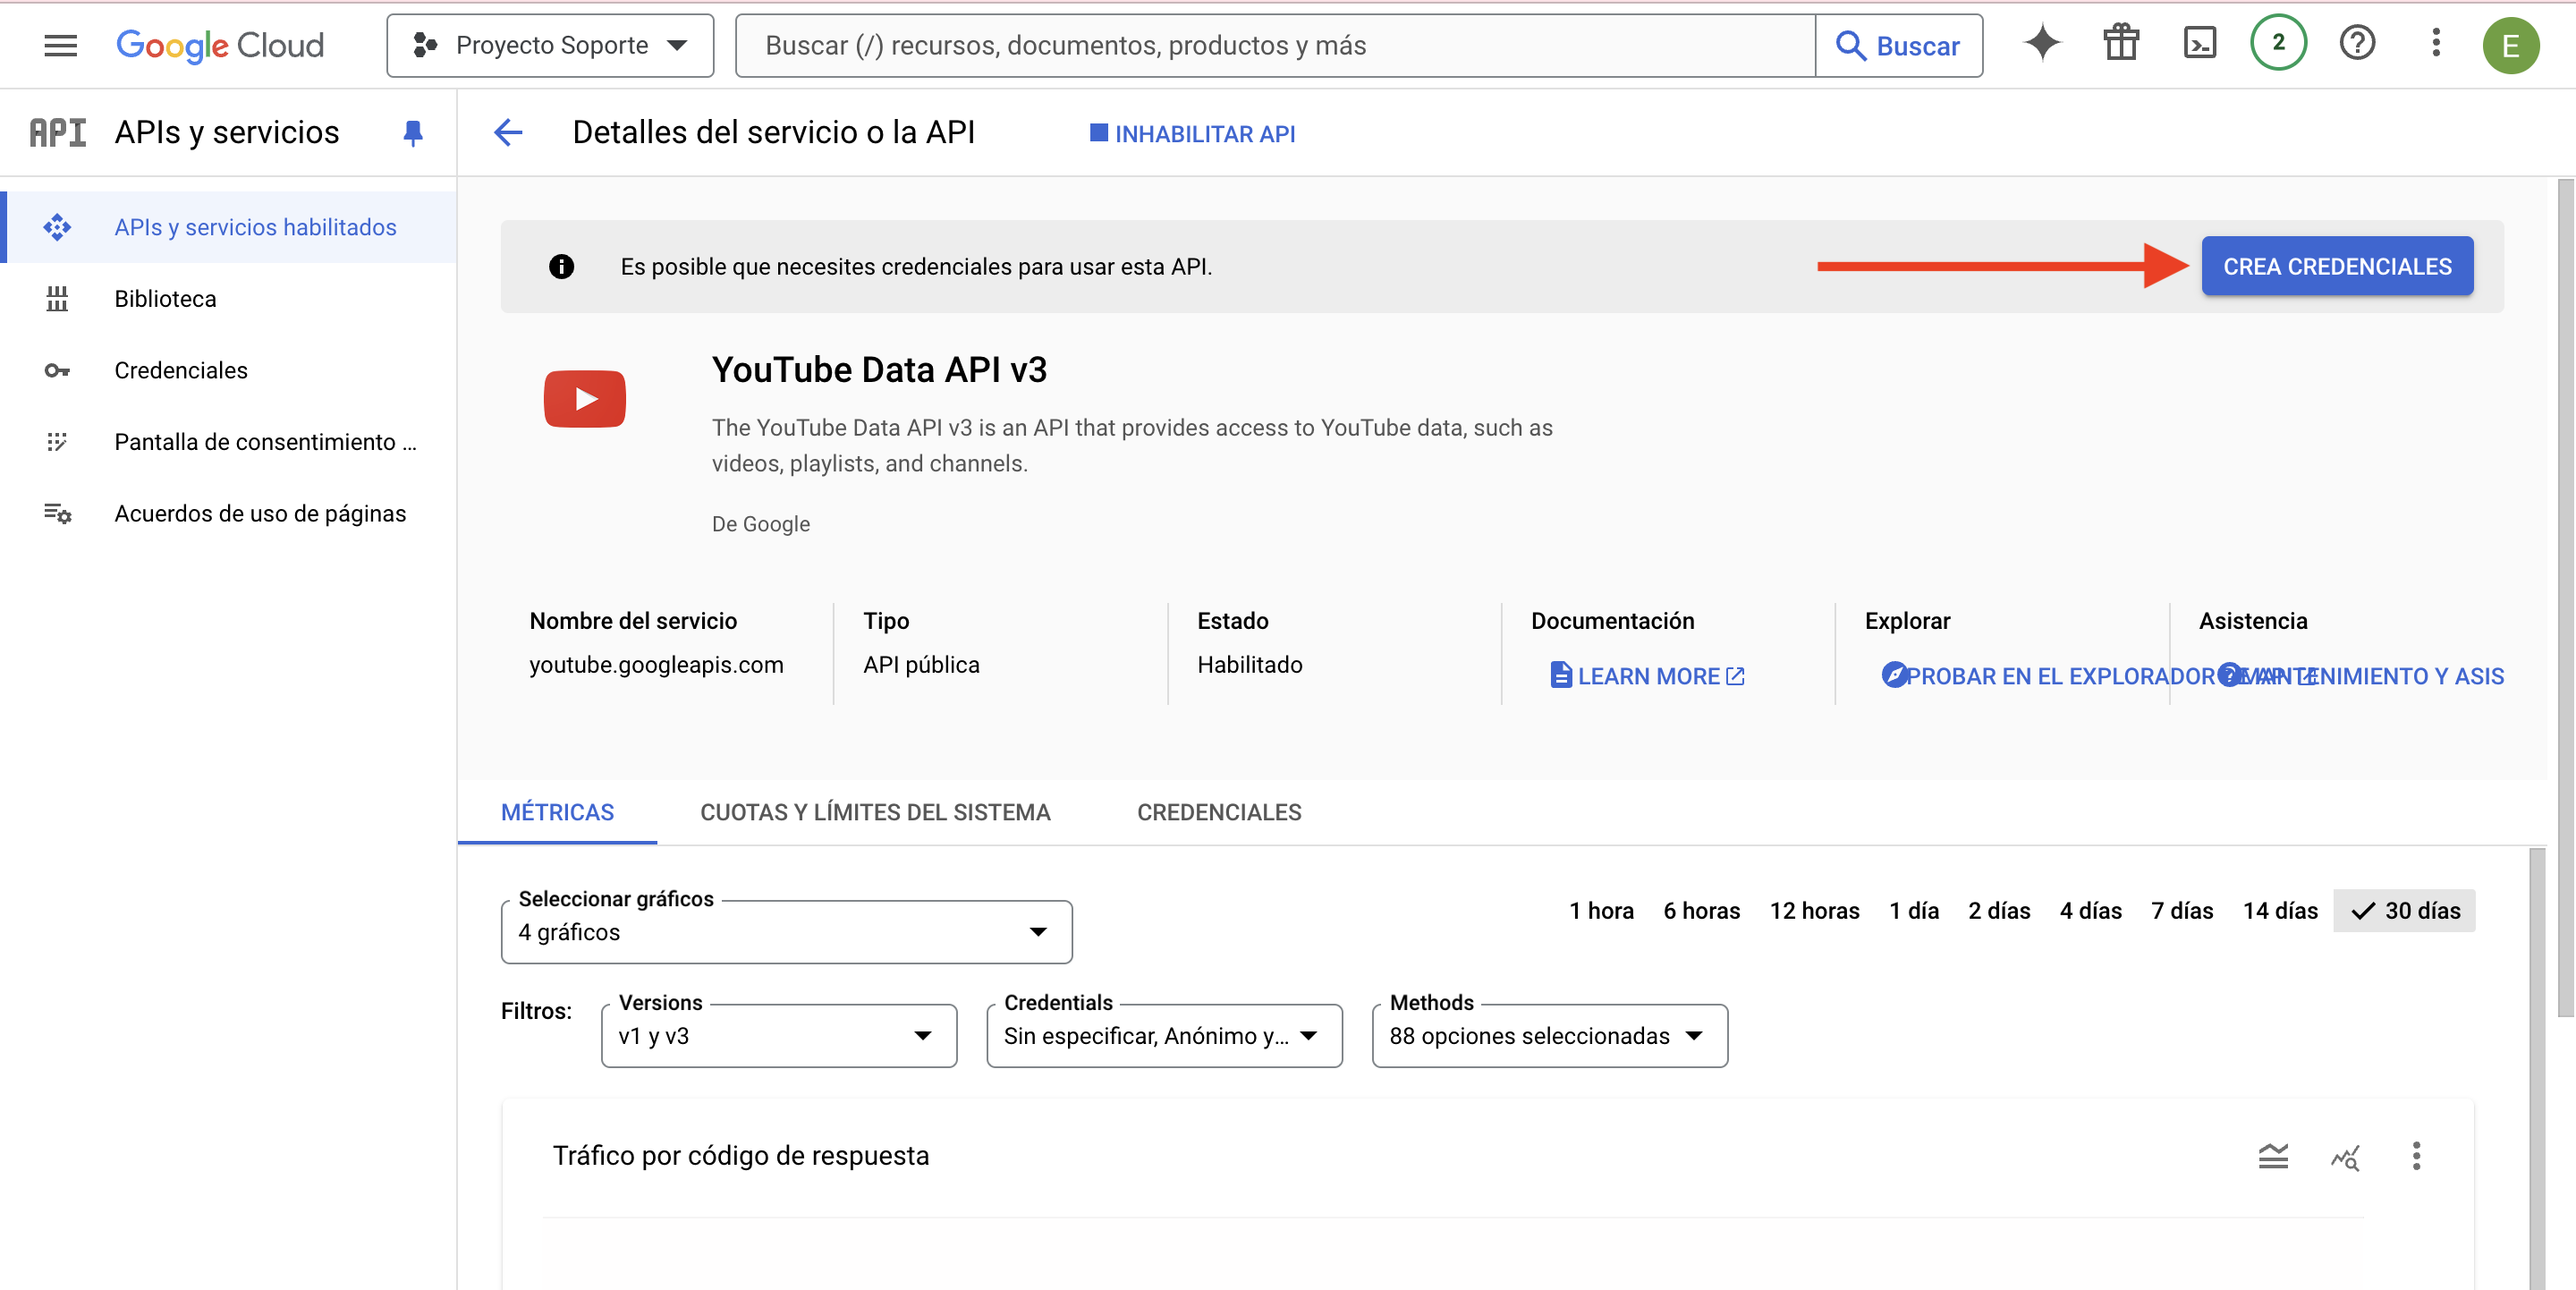Select the 12 horas time range
Viewport: 2576px width, 1290px height.
1814,911
